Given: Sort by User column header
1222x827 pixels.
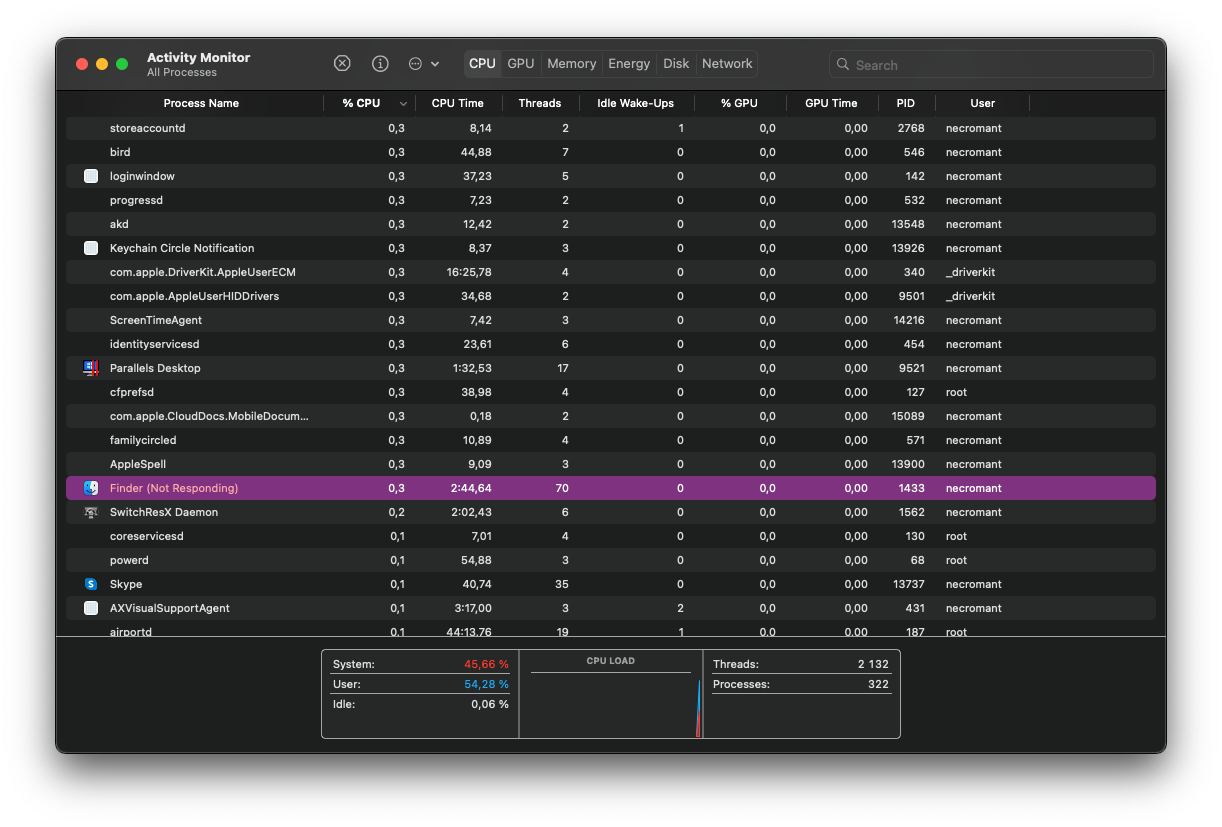Looking at the screenshot, I should click(x=983, y=103).
